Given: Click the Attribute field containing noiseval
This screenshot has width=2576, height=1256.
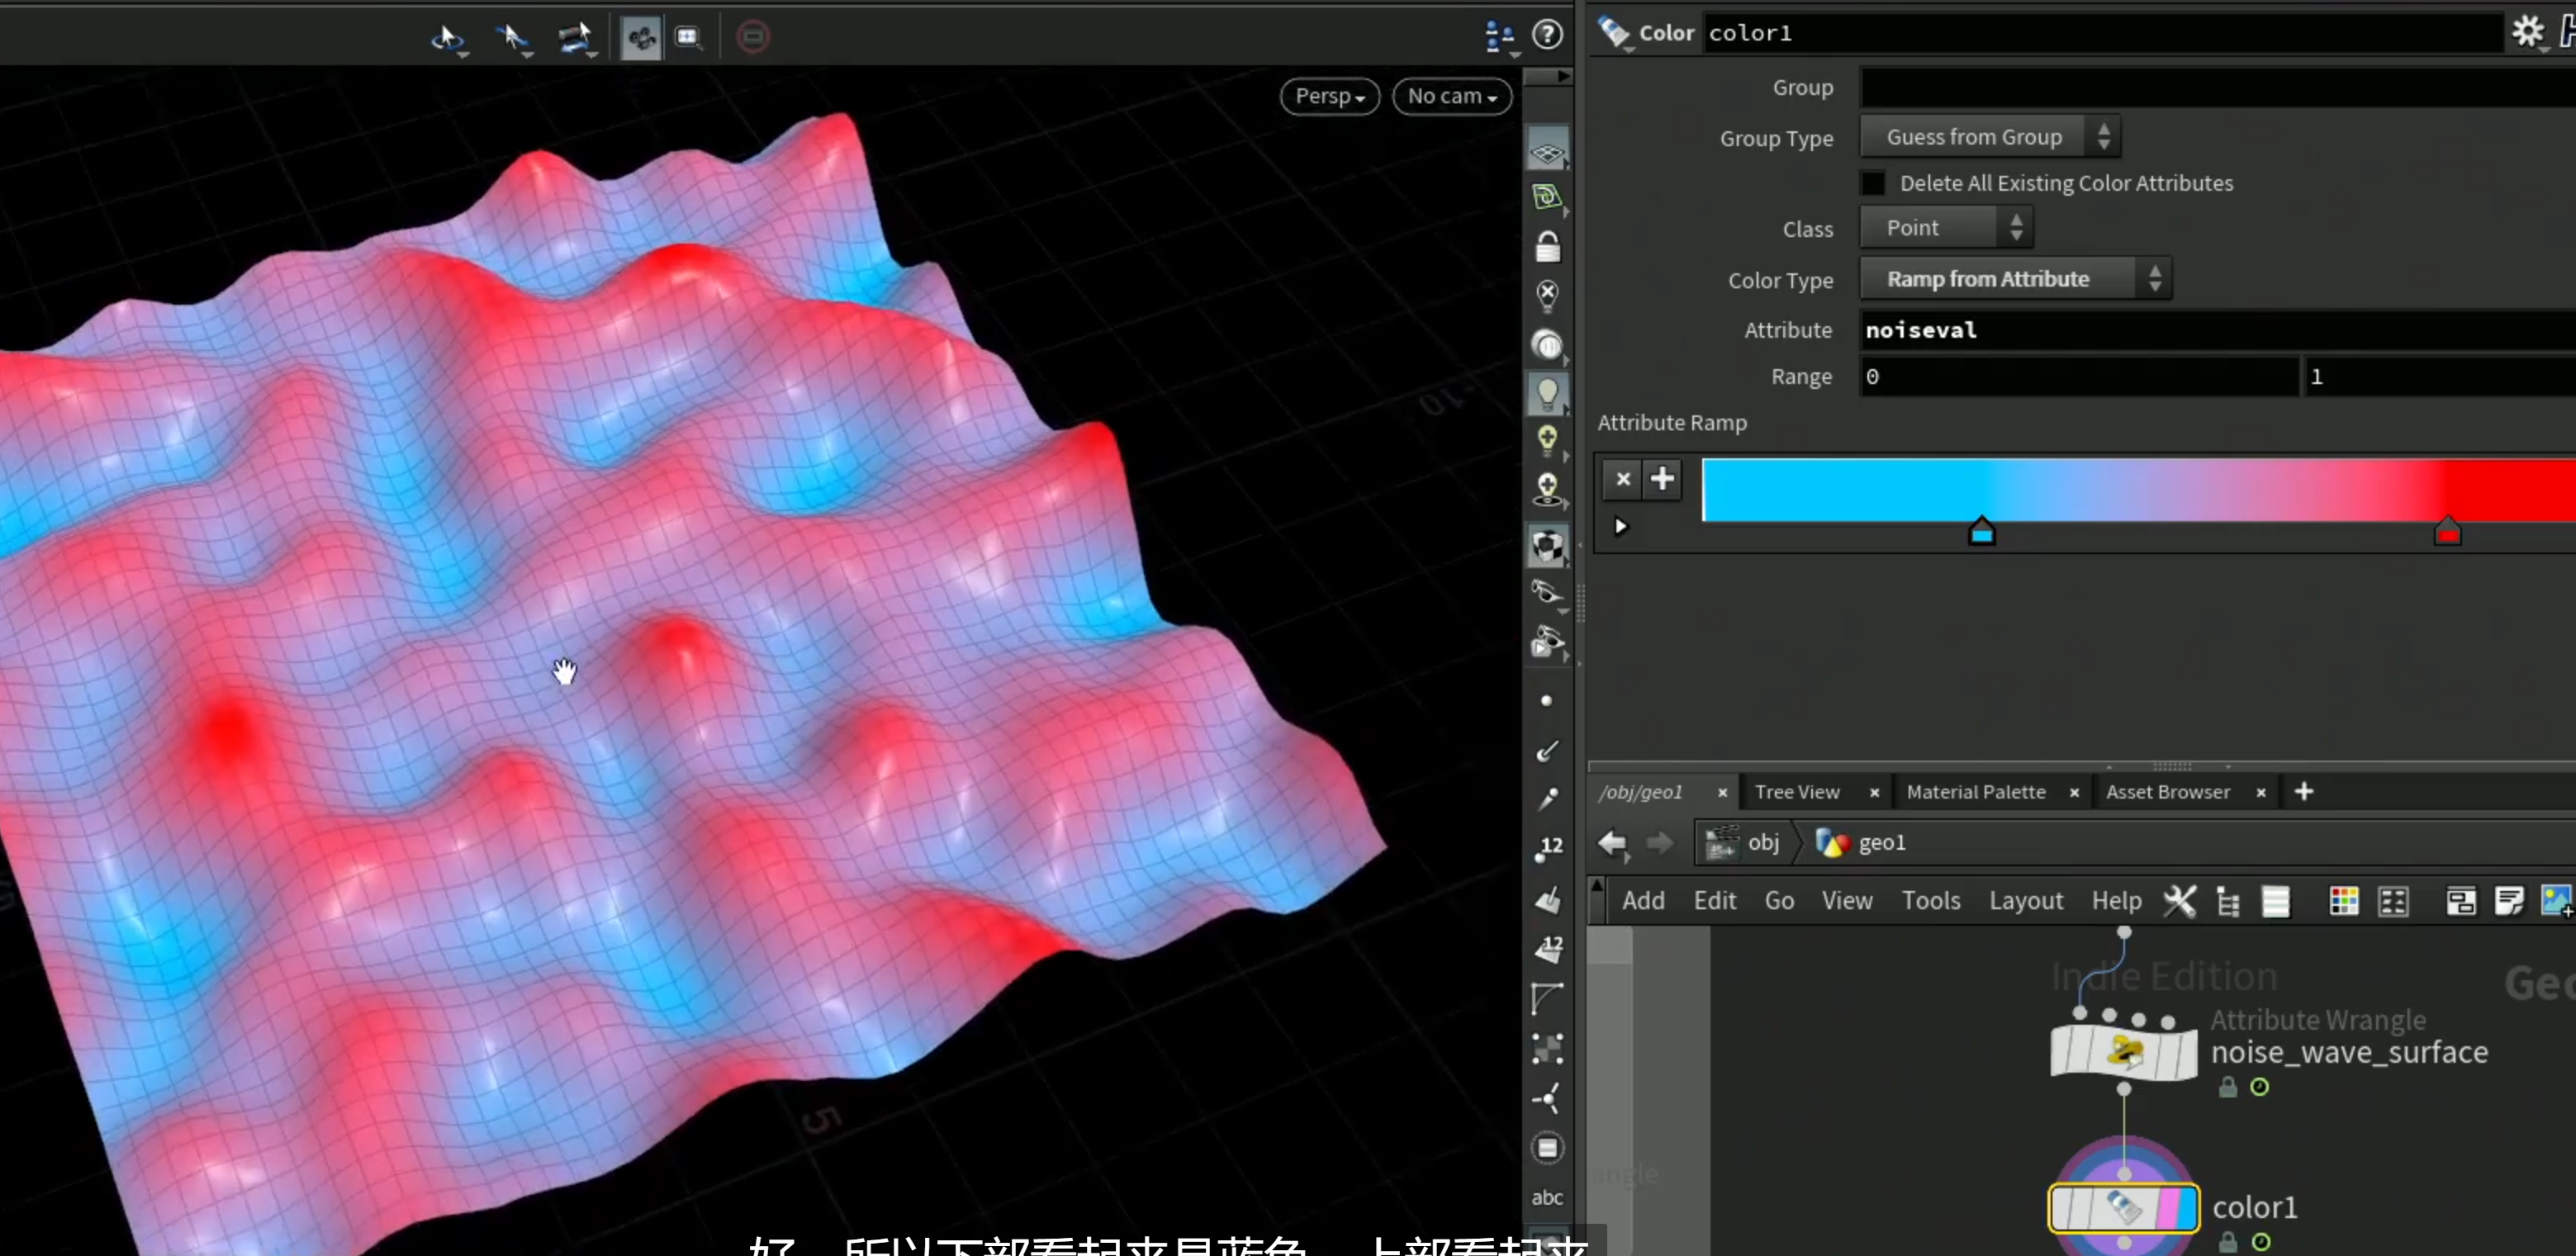Looking at the screenshot, I should point(2217,330).
